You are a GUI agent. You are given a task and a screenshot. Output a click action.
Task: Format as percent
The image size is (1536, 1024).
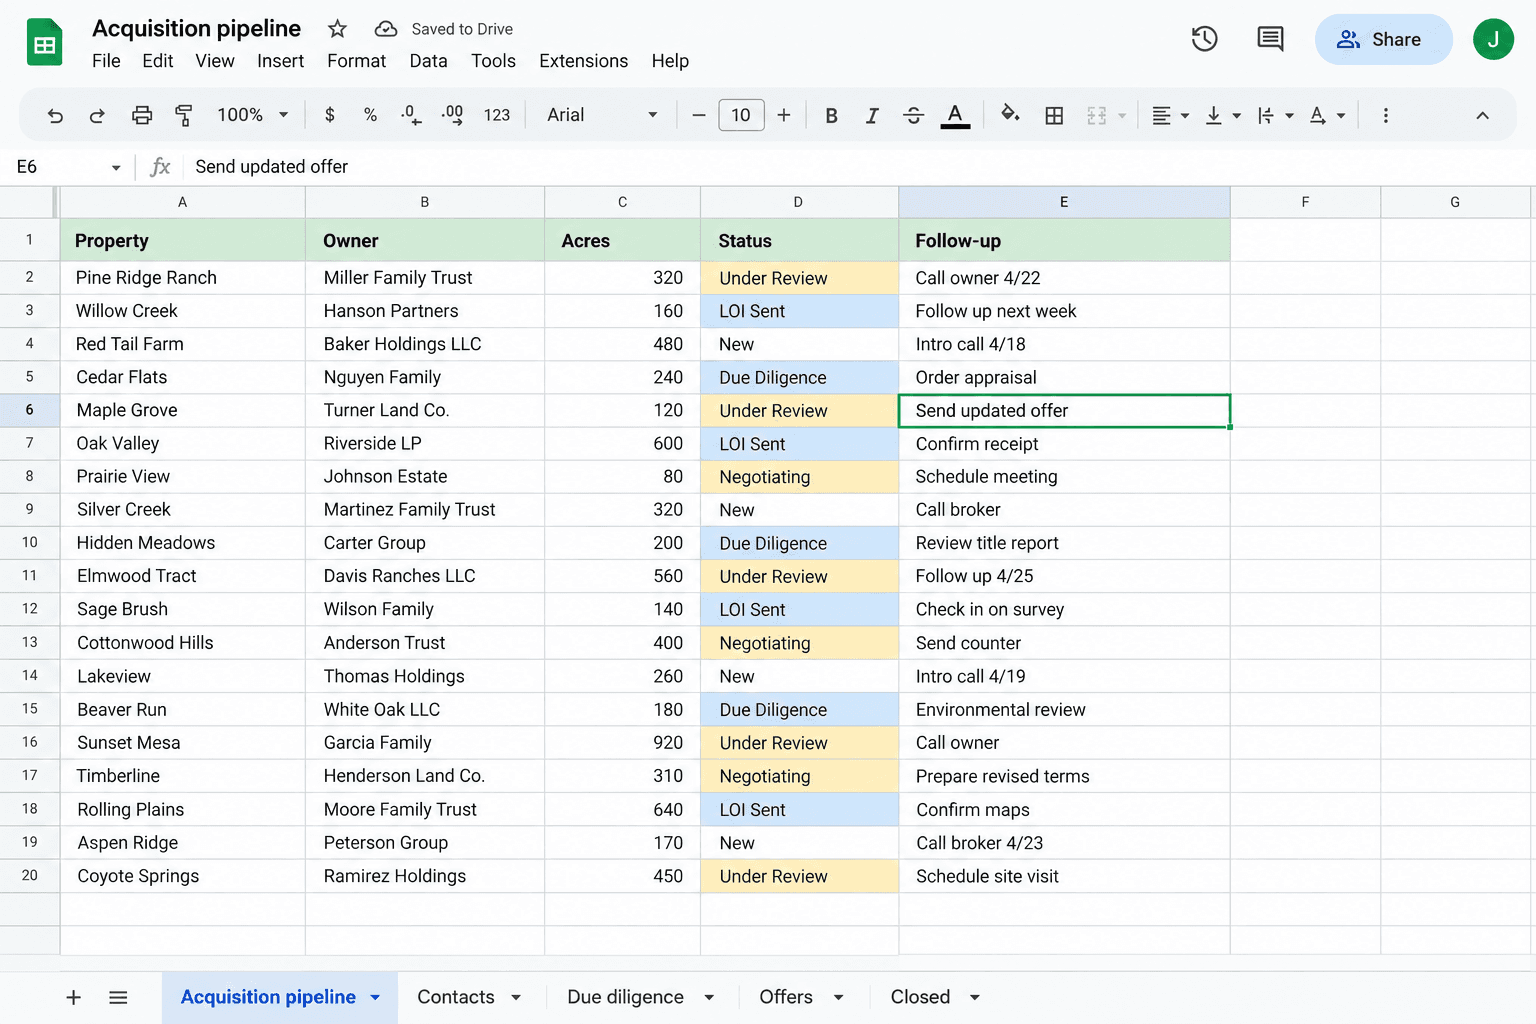[370, 115]
